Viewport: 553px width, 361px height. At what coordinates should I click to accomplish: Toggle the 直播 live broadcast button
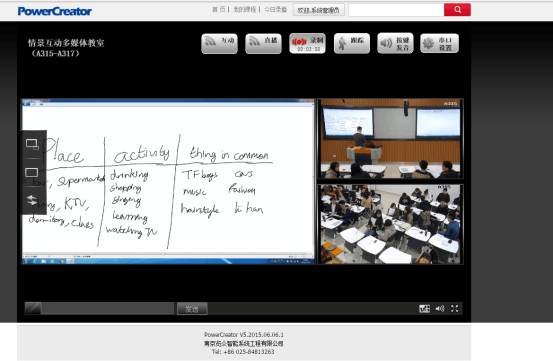pos(263,43)
